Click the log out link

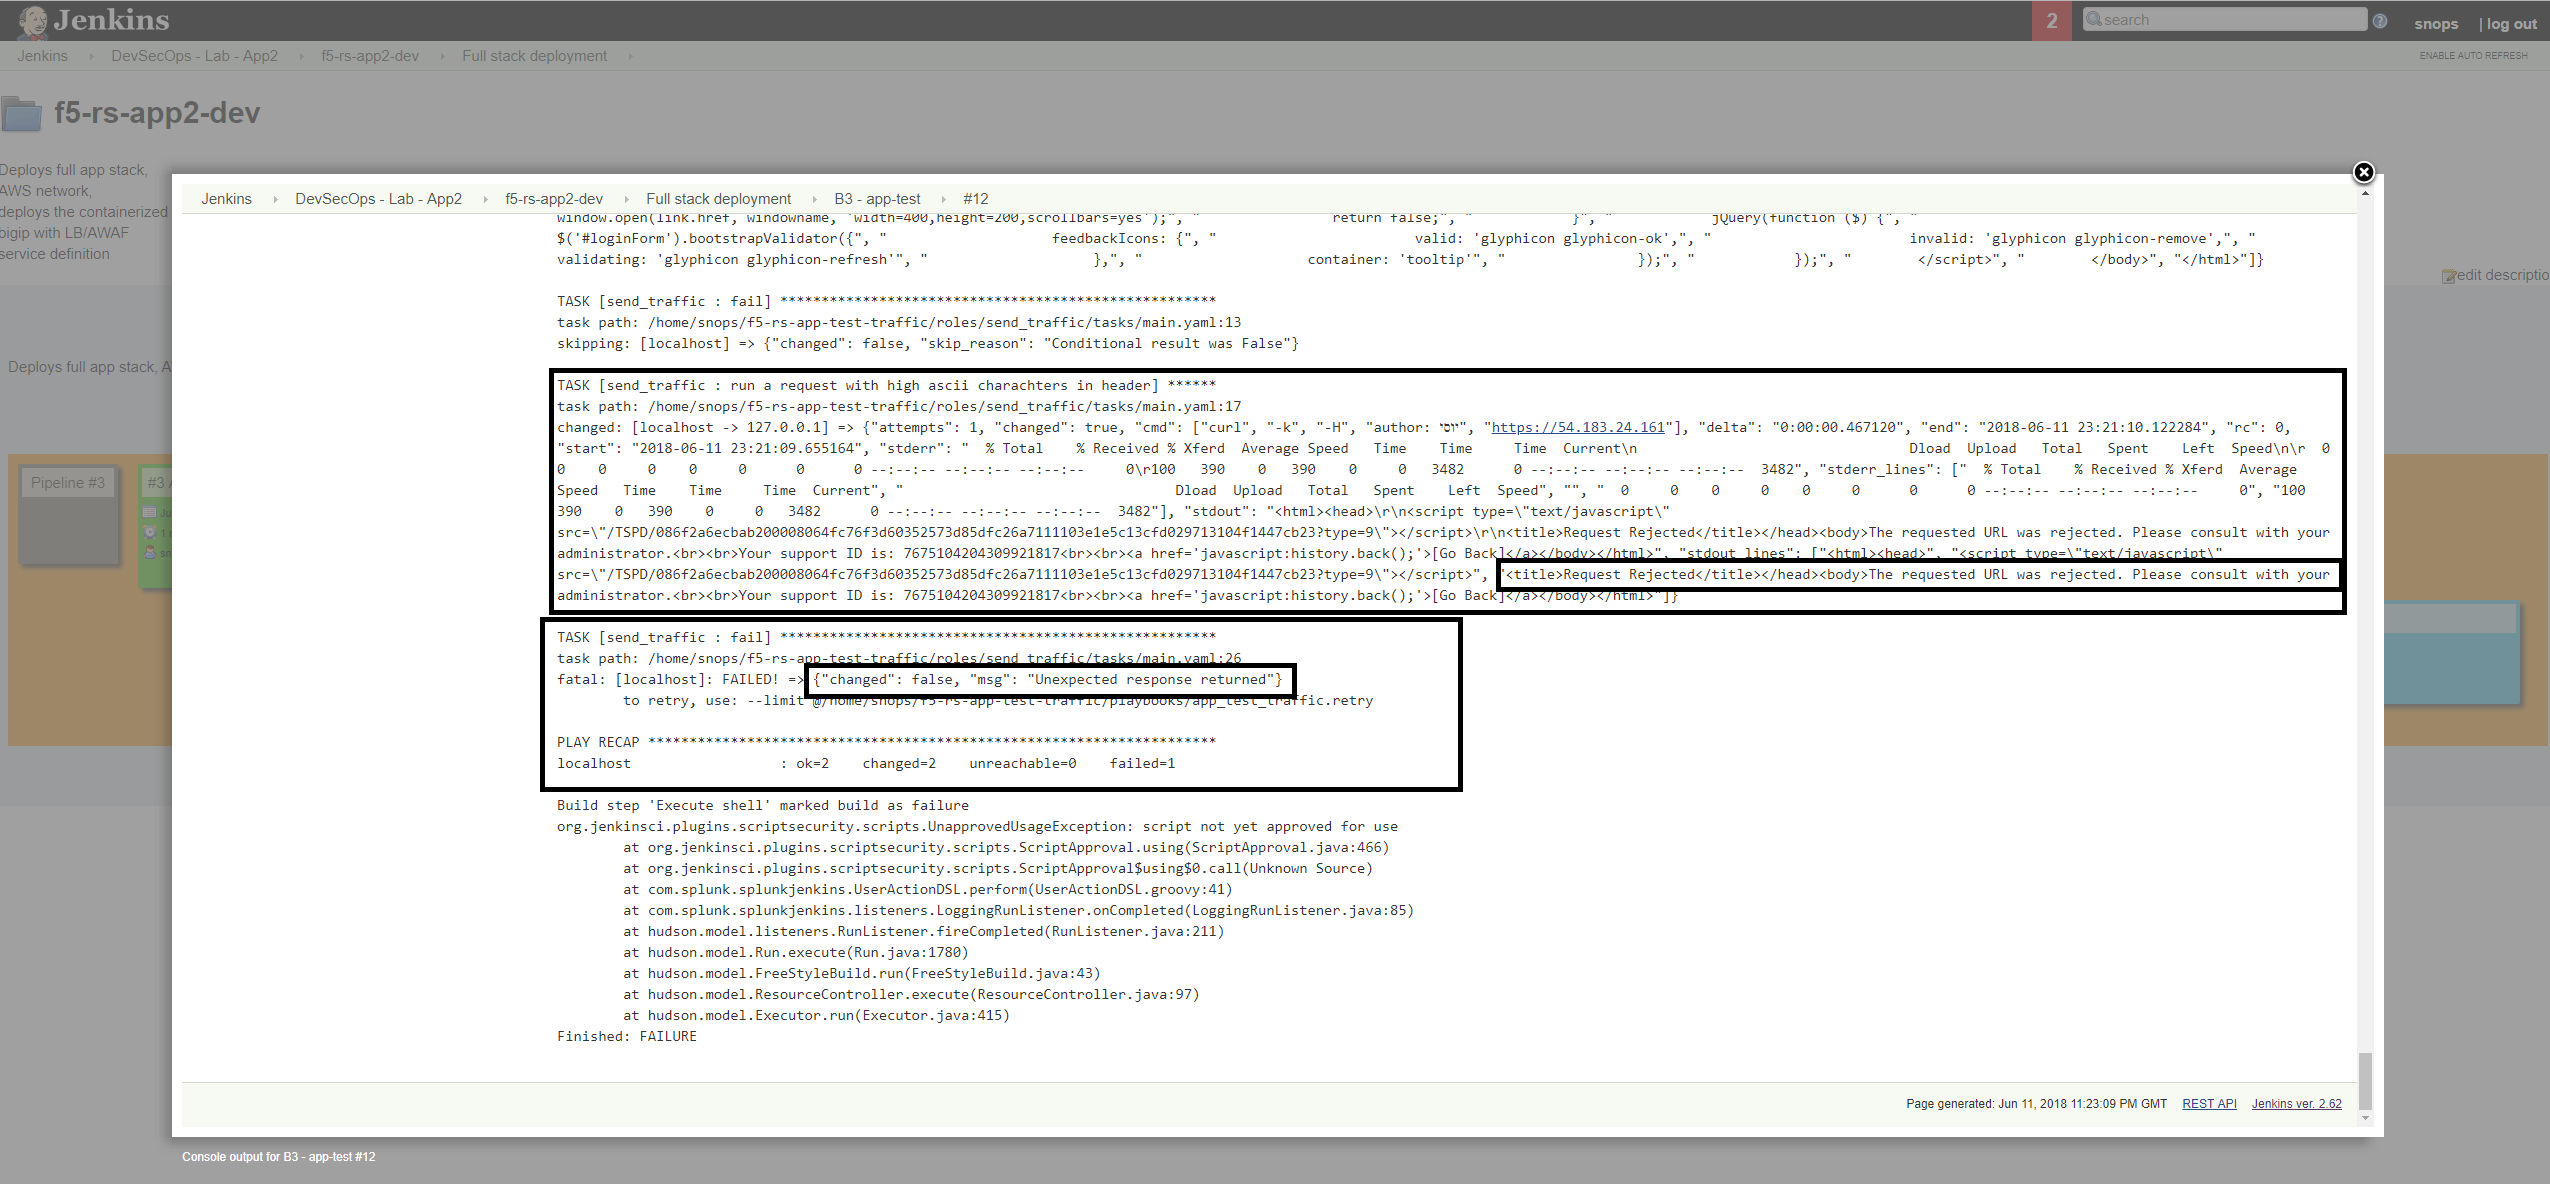[2512, 24]
